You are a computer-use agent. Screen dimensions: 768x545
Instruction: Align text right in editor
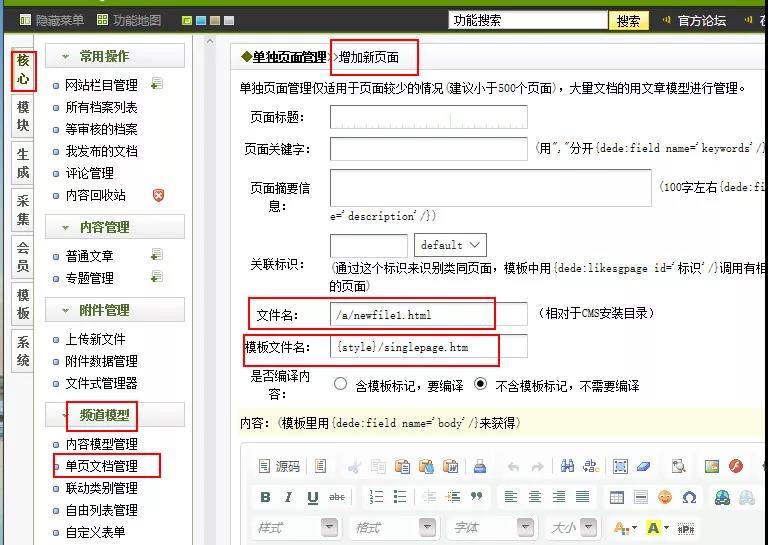(x=559, y=497)
